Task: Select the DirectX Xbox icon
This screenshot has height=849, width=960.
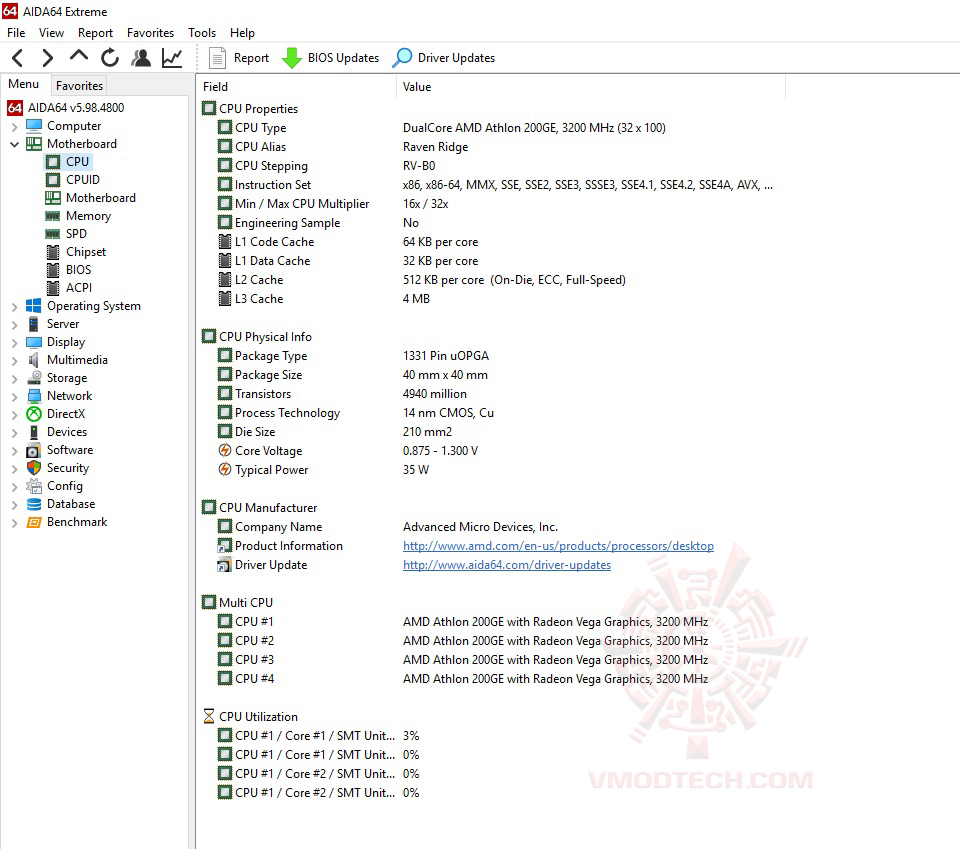Action: [x=34, y=414]
